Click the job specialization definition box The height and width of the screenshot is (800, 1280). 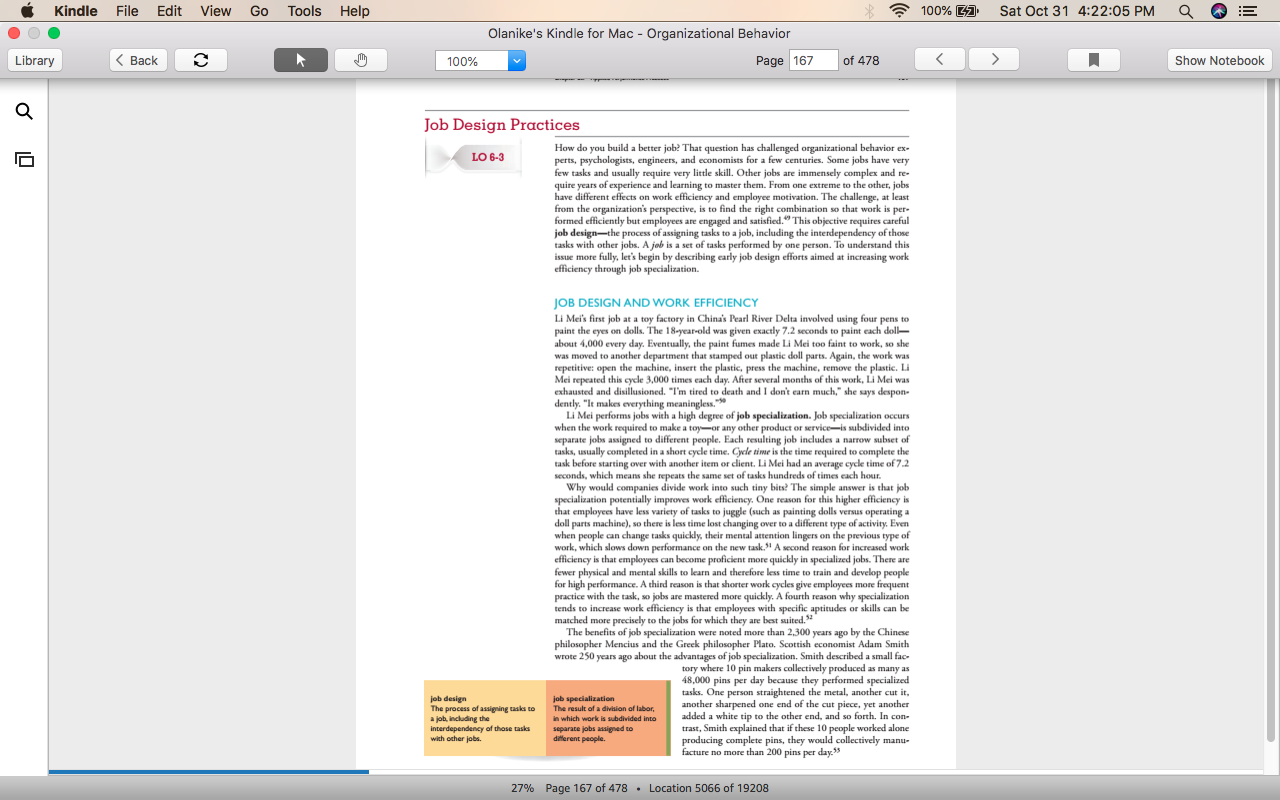pyautogui.click(x=607, y=718)
